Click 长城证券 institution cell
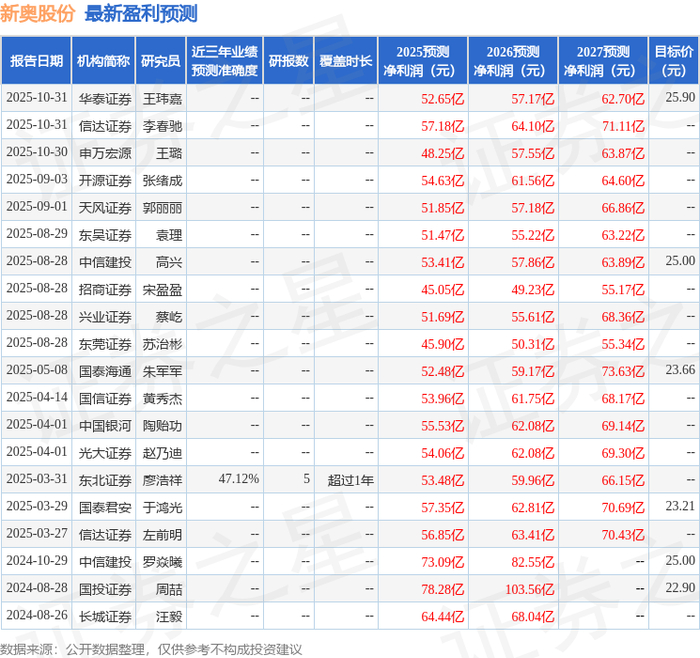Image resolution: width=700 pixels, height=658 pixels. point(105,616)
